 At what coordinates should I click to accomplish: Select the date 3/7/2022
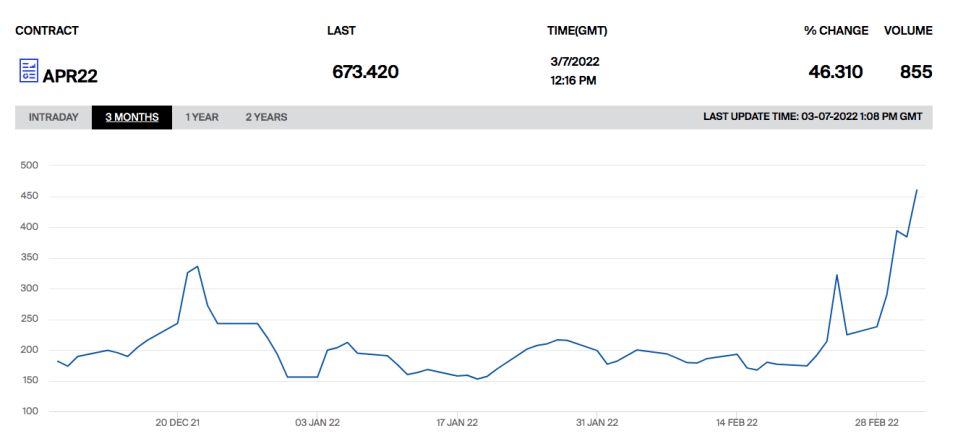[575, 62]
